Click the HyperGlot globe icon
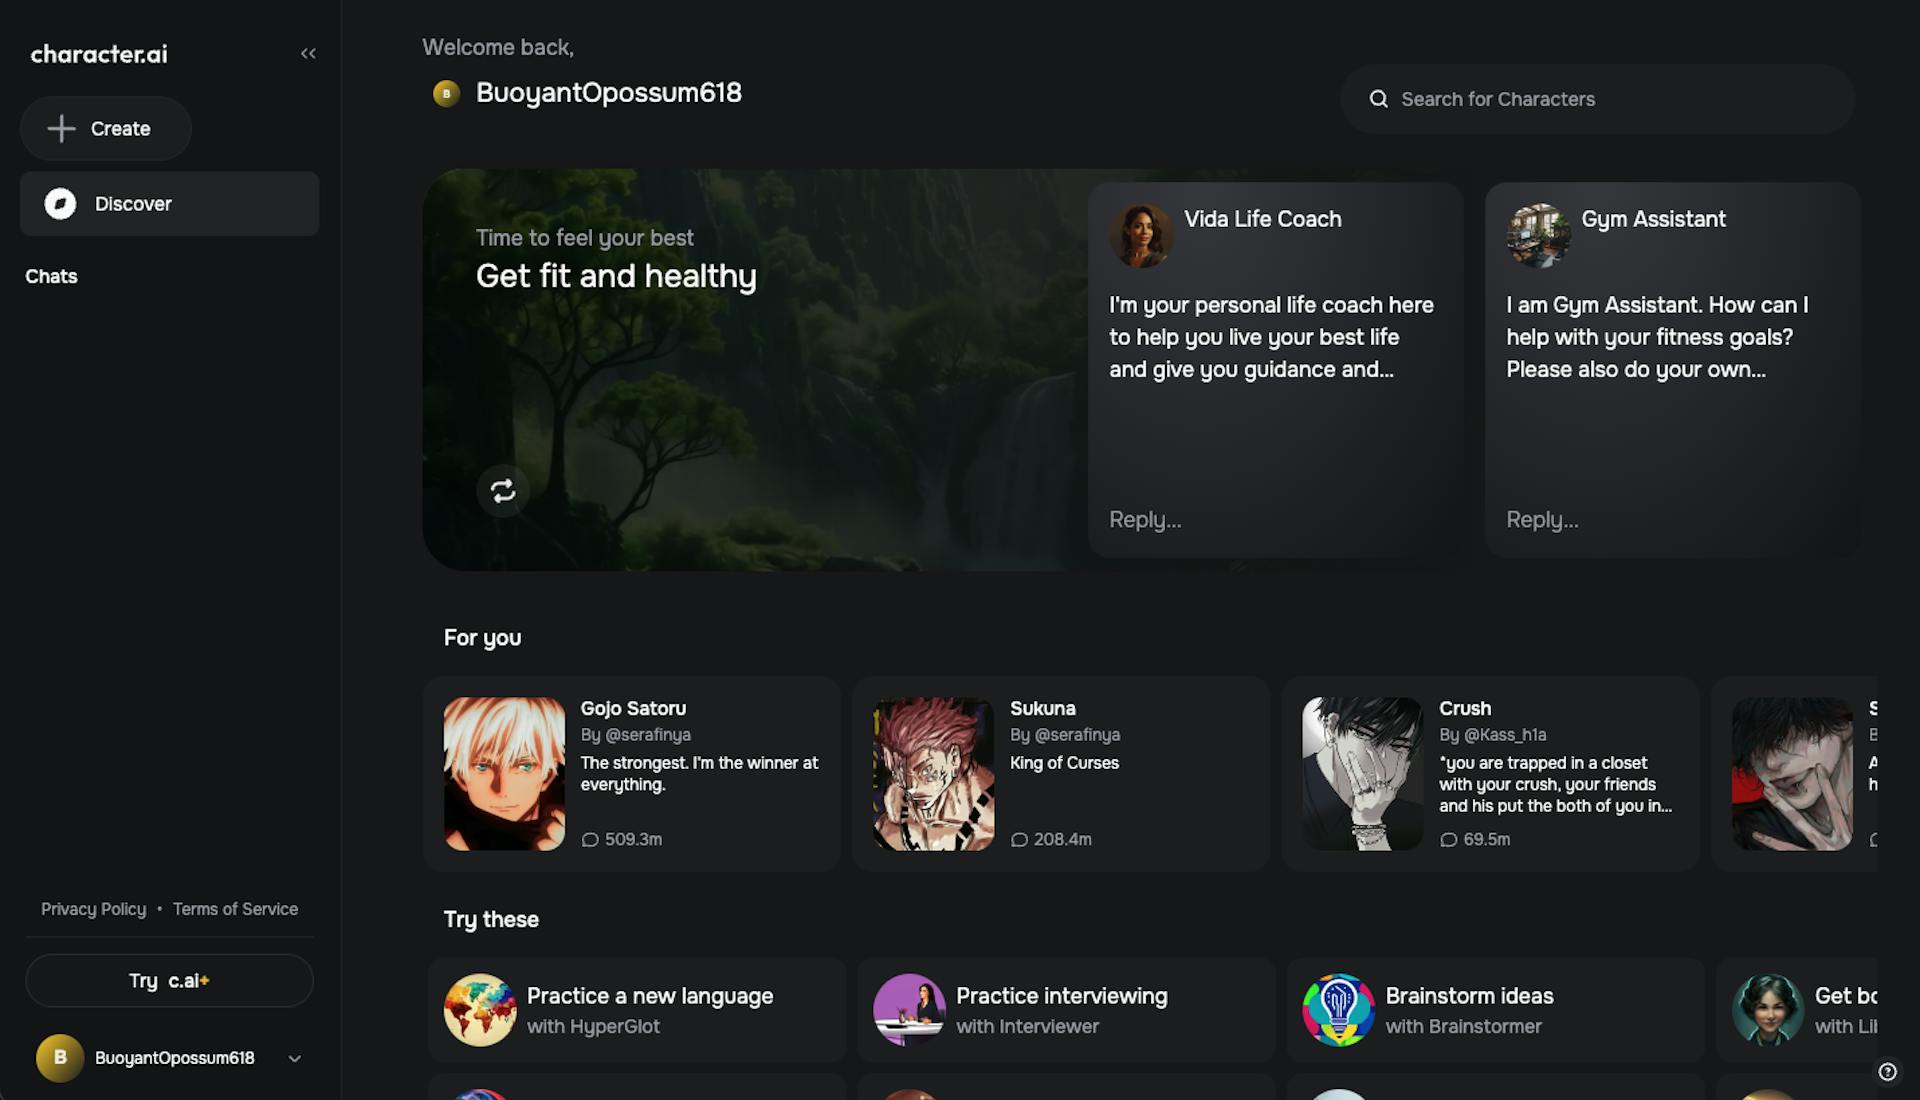The image size is (1920, 1100). tap(480, 1010)
